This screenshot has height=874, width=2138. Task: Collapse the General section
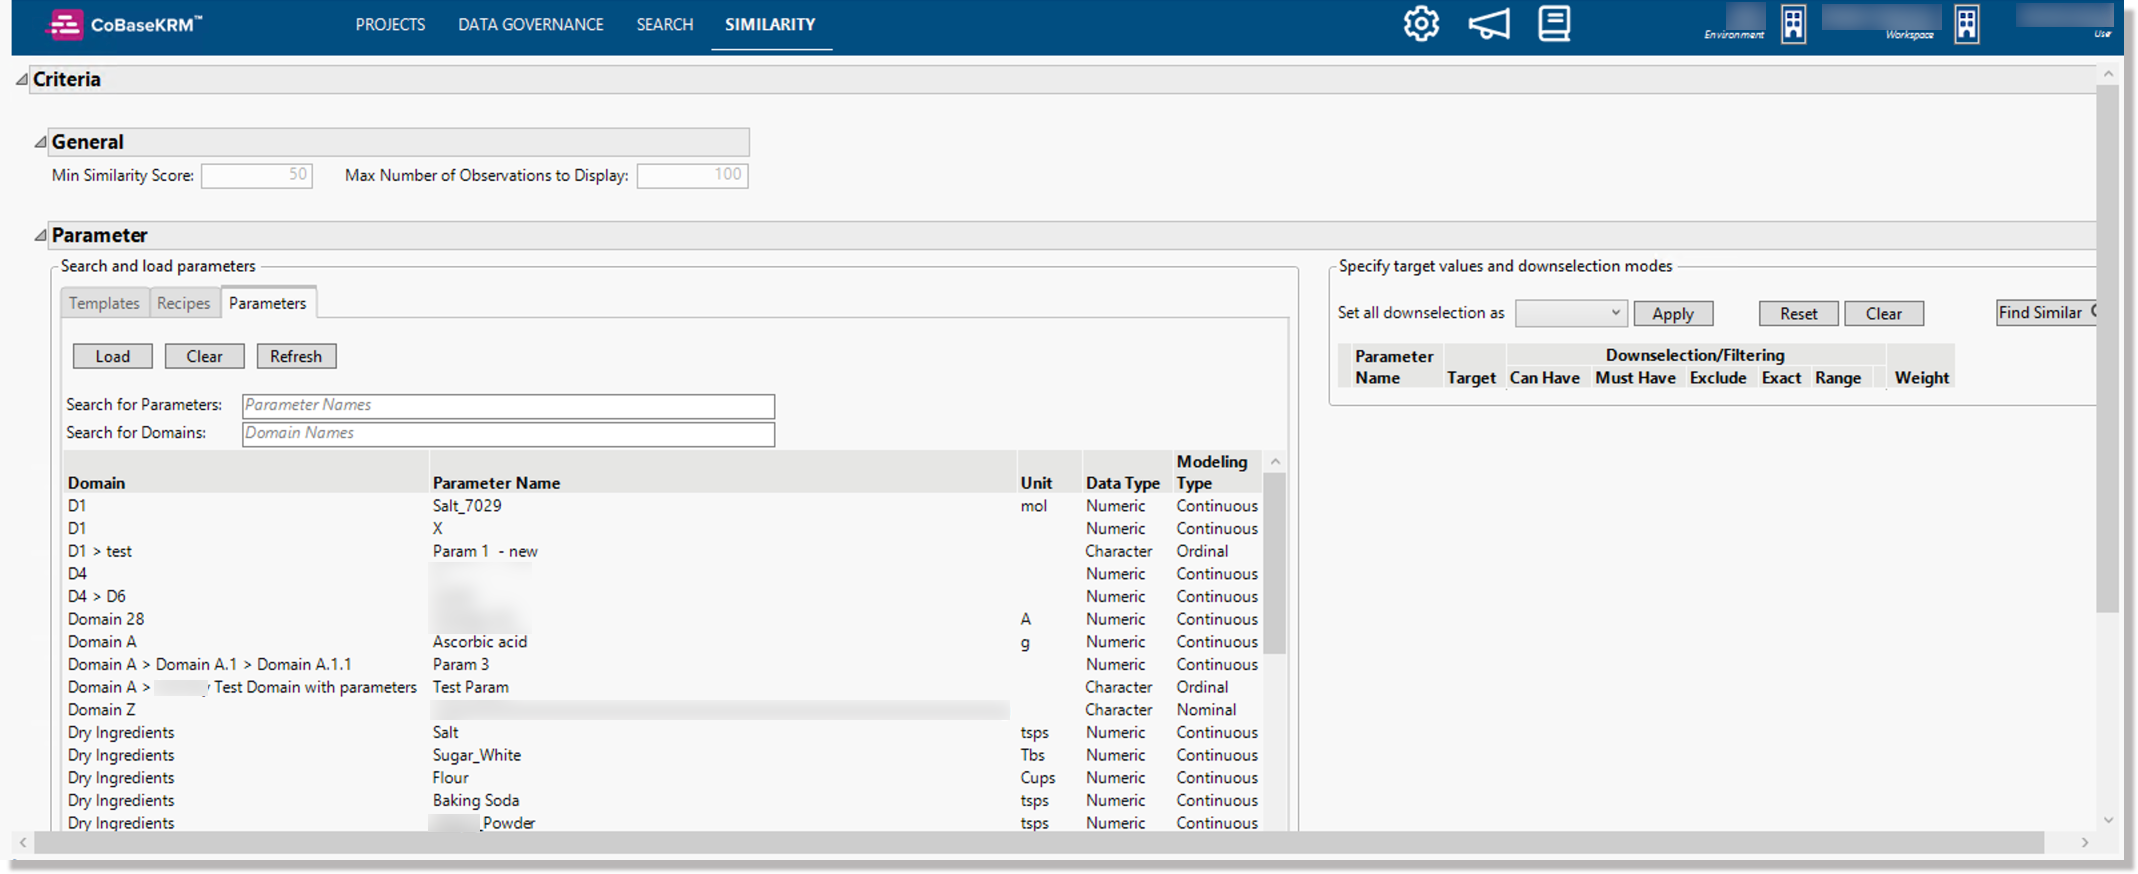[41, 142]
